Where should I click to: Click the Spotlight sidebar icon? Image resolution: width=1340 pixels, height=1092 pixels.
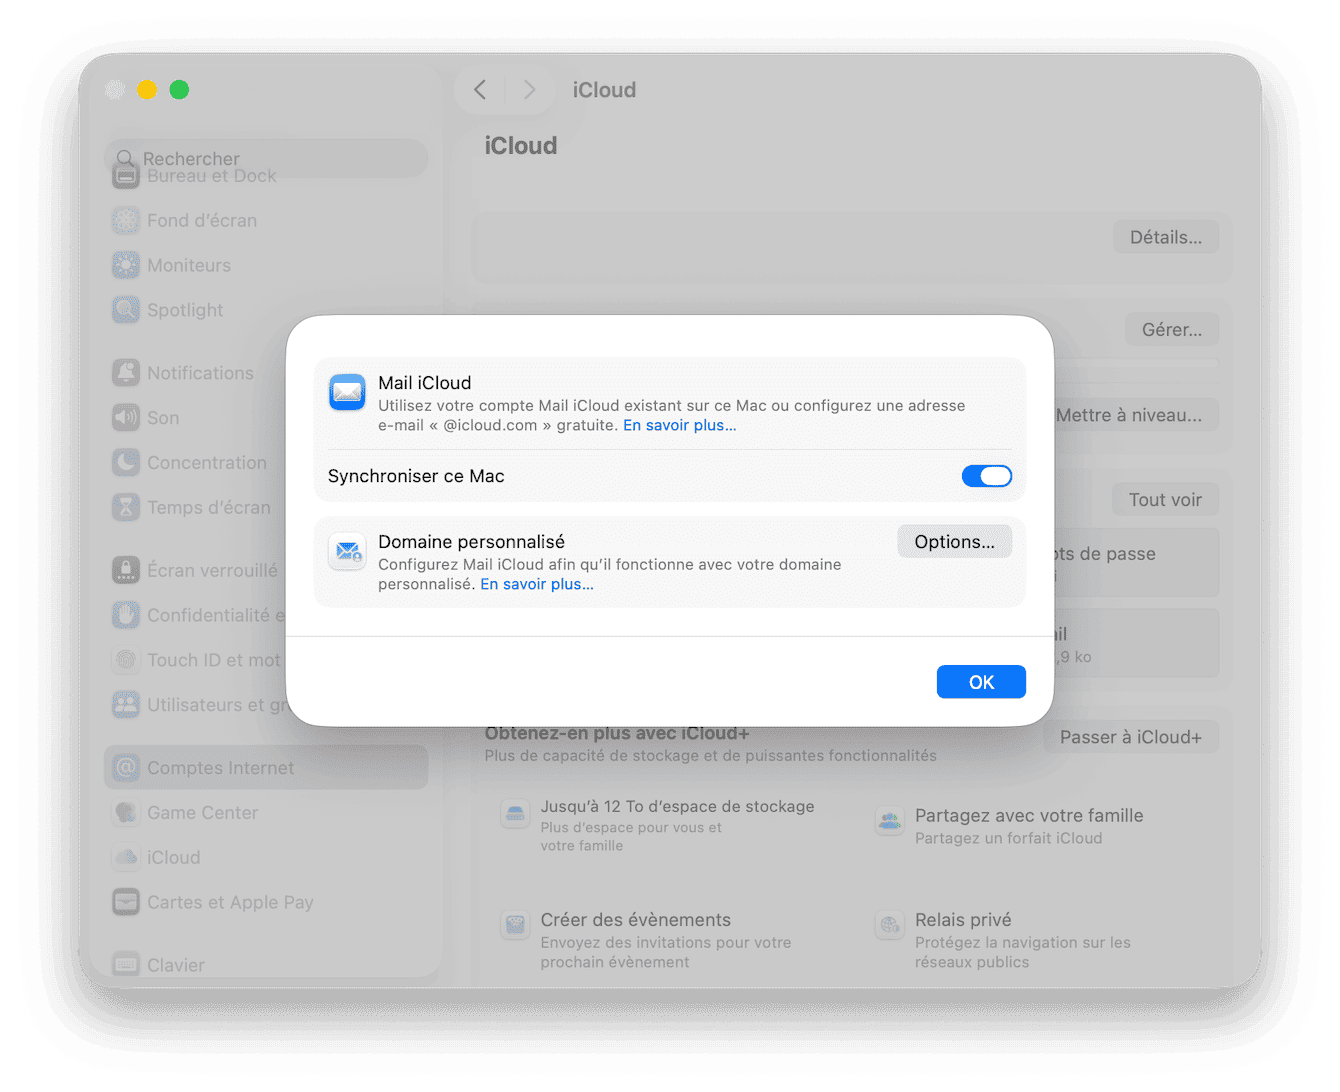point(126,310)
